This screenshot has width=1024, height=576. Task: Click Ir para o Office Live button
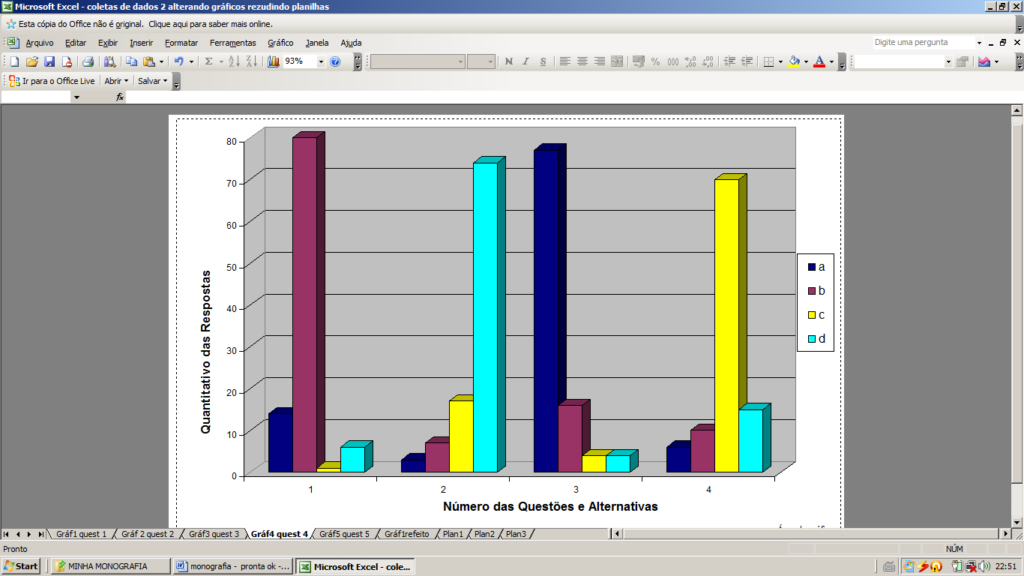53,81
